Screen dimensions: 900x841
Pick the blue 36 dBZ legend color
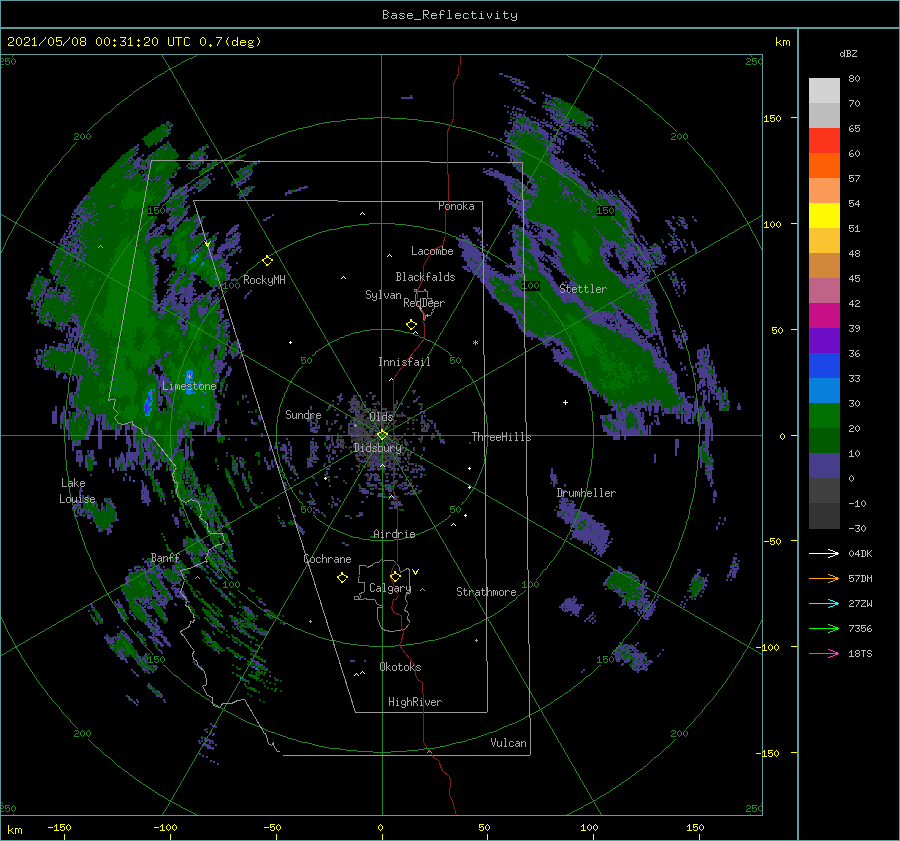[824, 366]
